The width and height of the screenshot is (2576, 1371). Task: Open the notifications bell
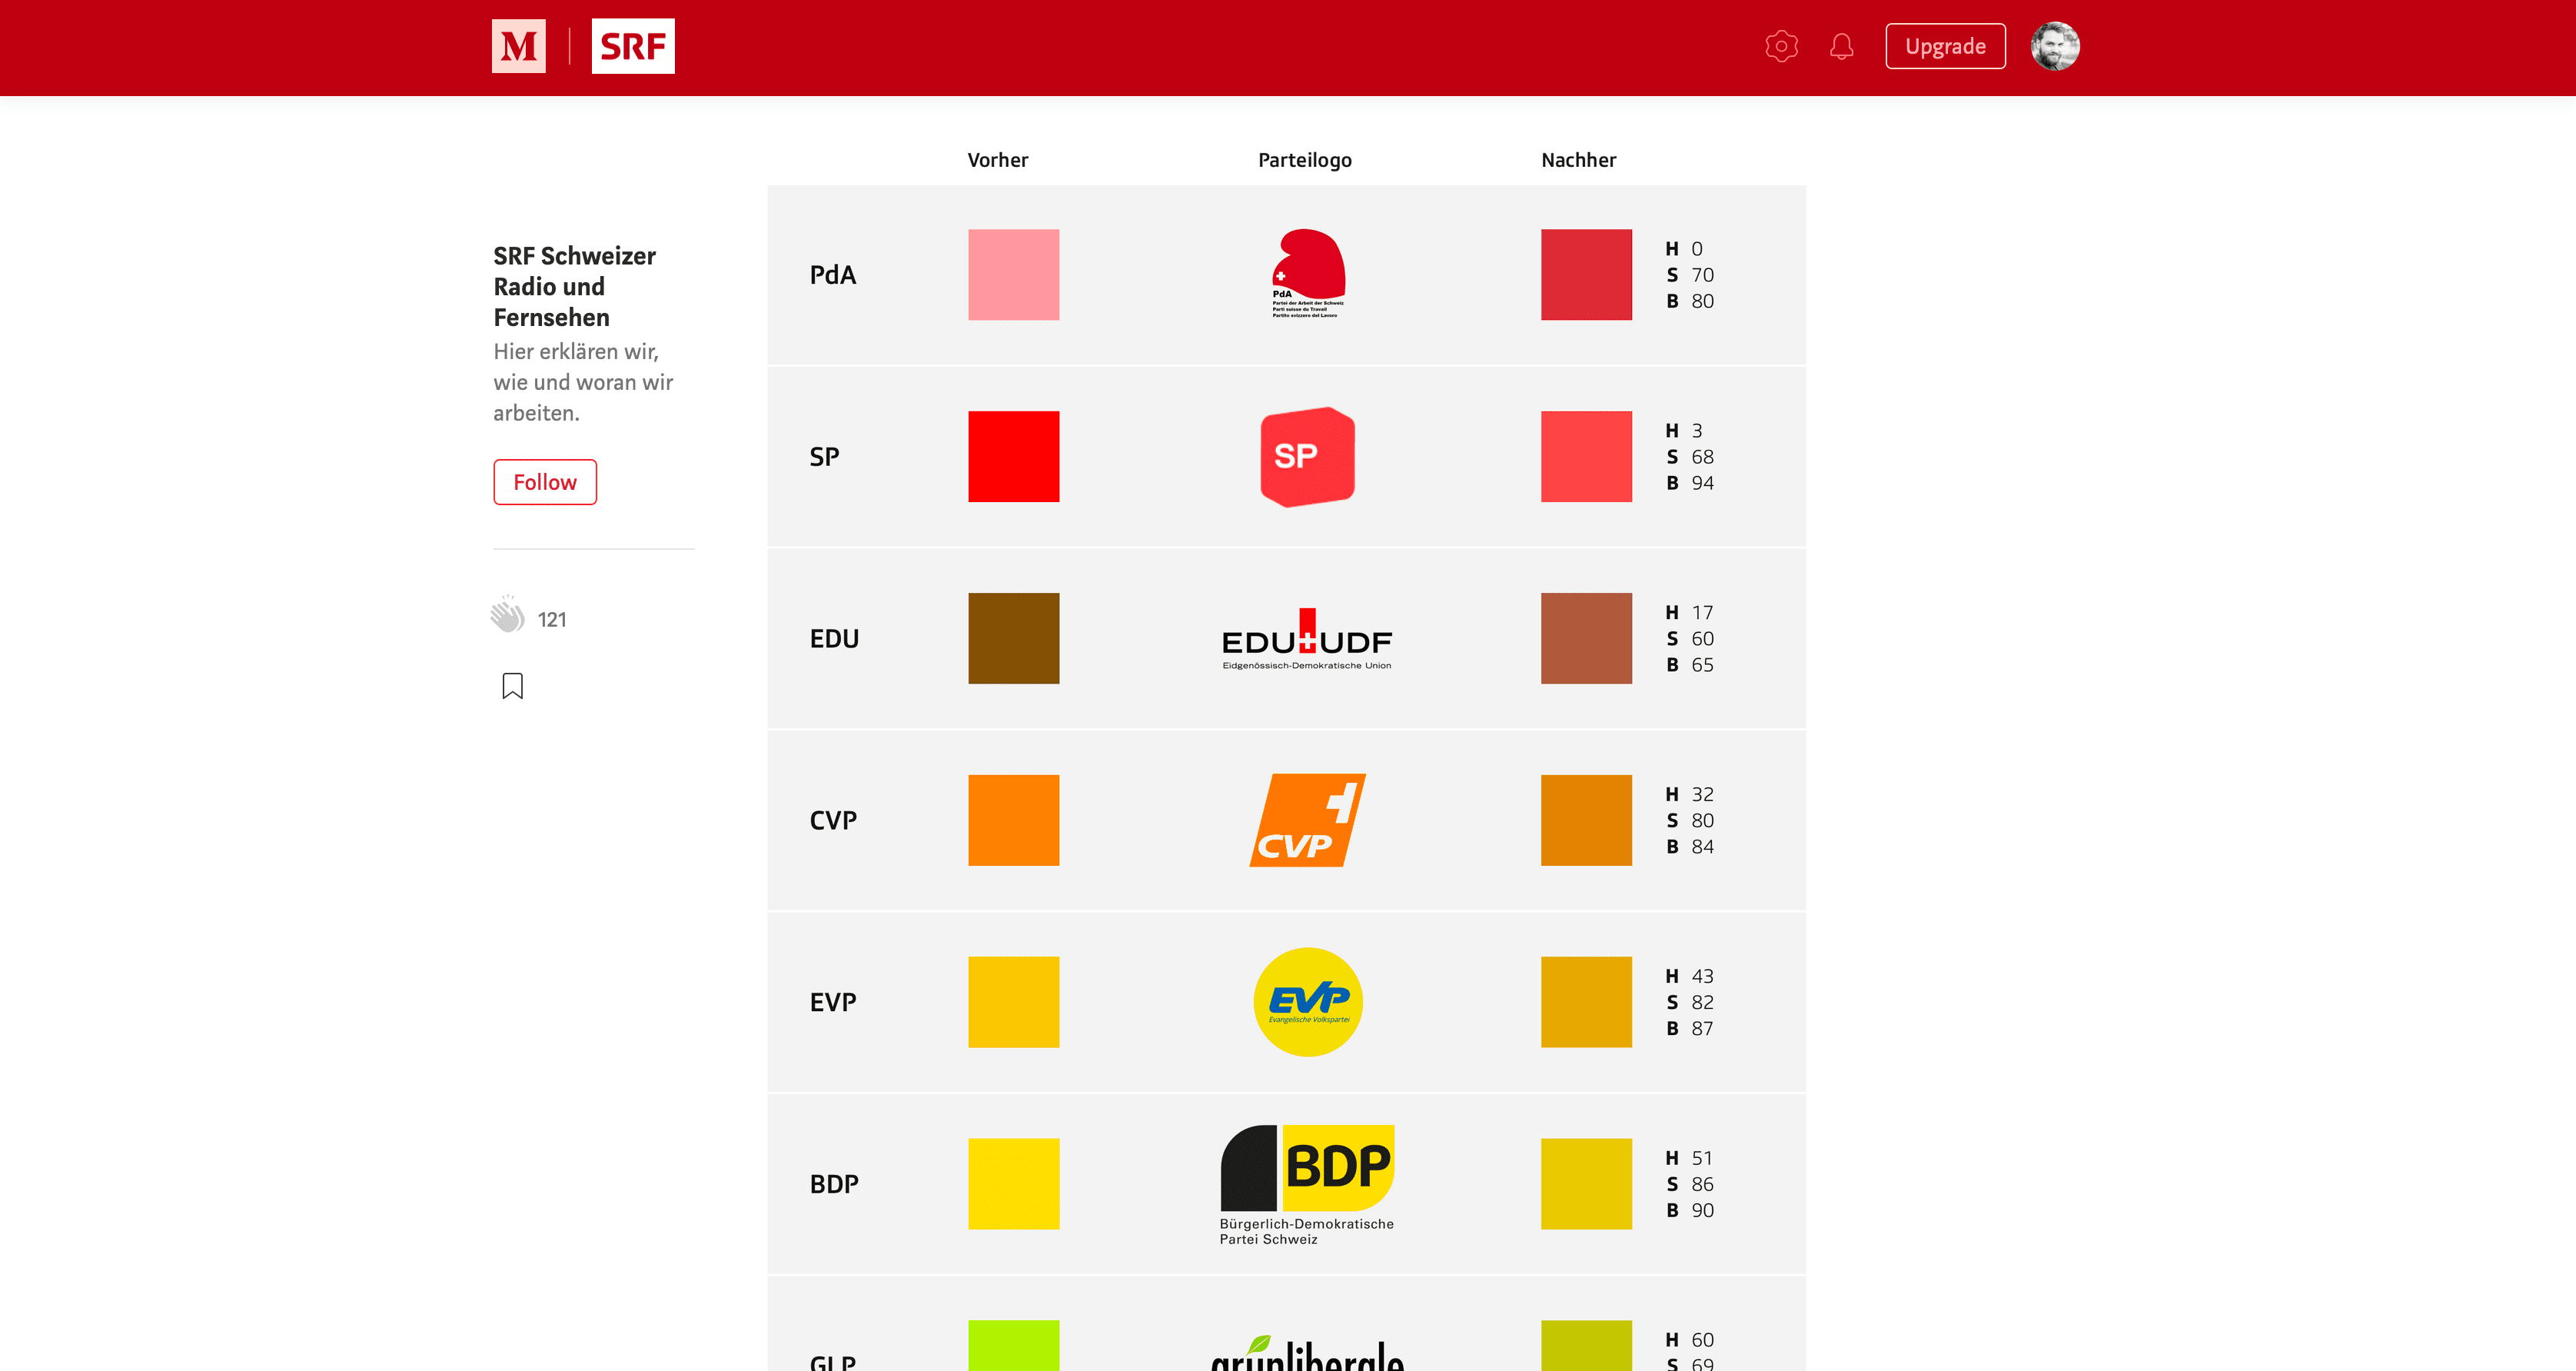click(1841, 46)
